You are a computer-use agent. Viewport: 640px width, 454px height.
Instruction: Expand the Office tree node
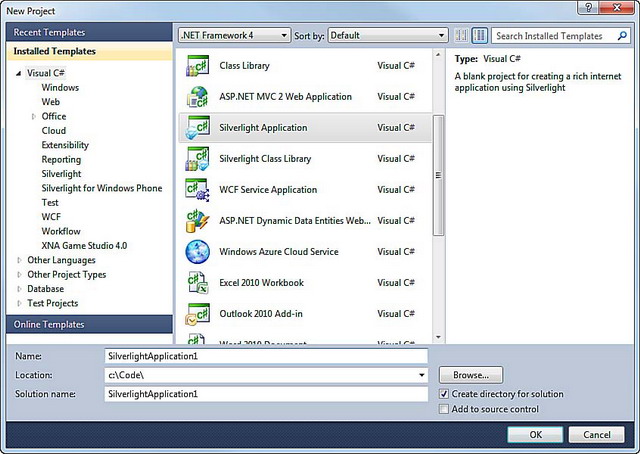tap(33, 116)
